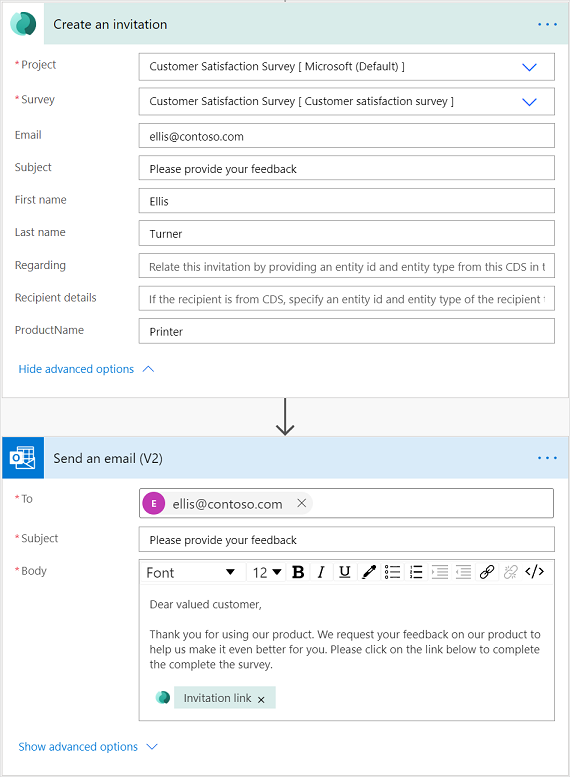The image size is (570, 777).
Task: Open the text highlight color pen
Action: point(369,572)
